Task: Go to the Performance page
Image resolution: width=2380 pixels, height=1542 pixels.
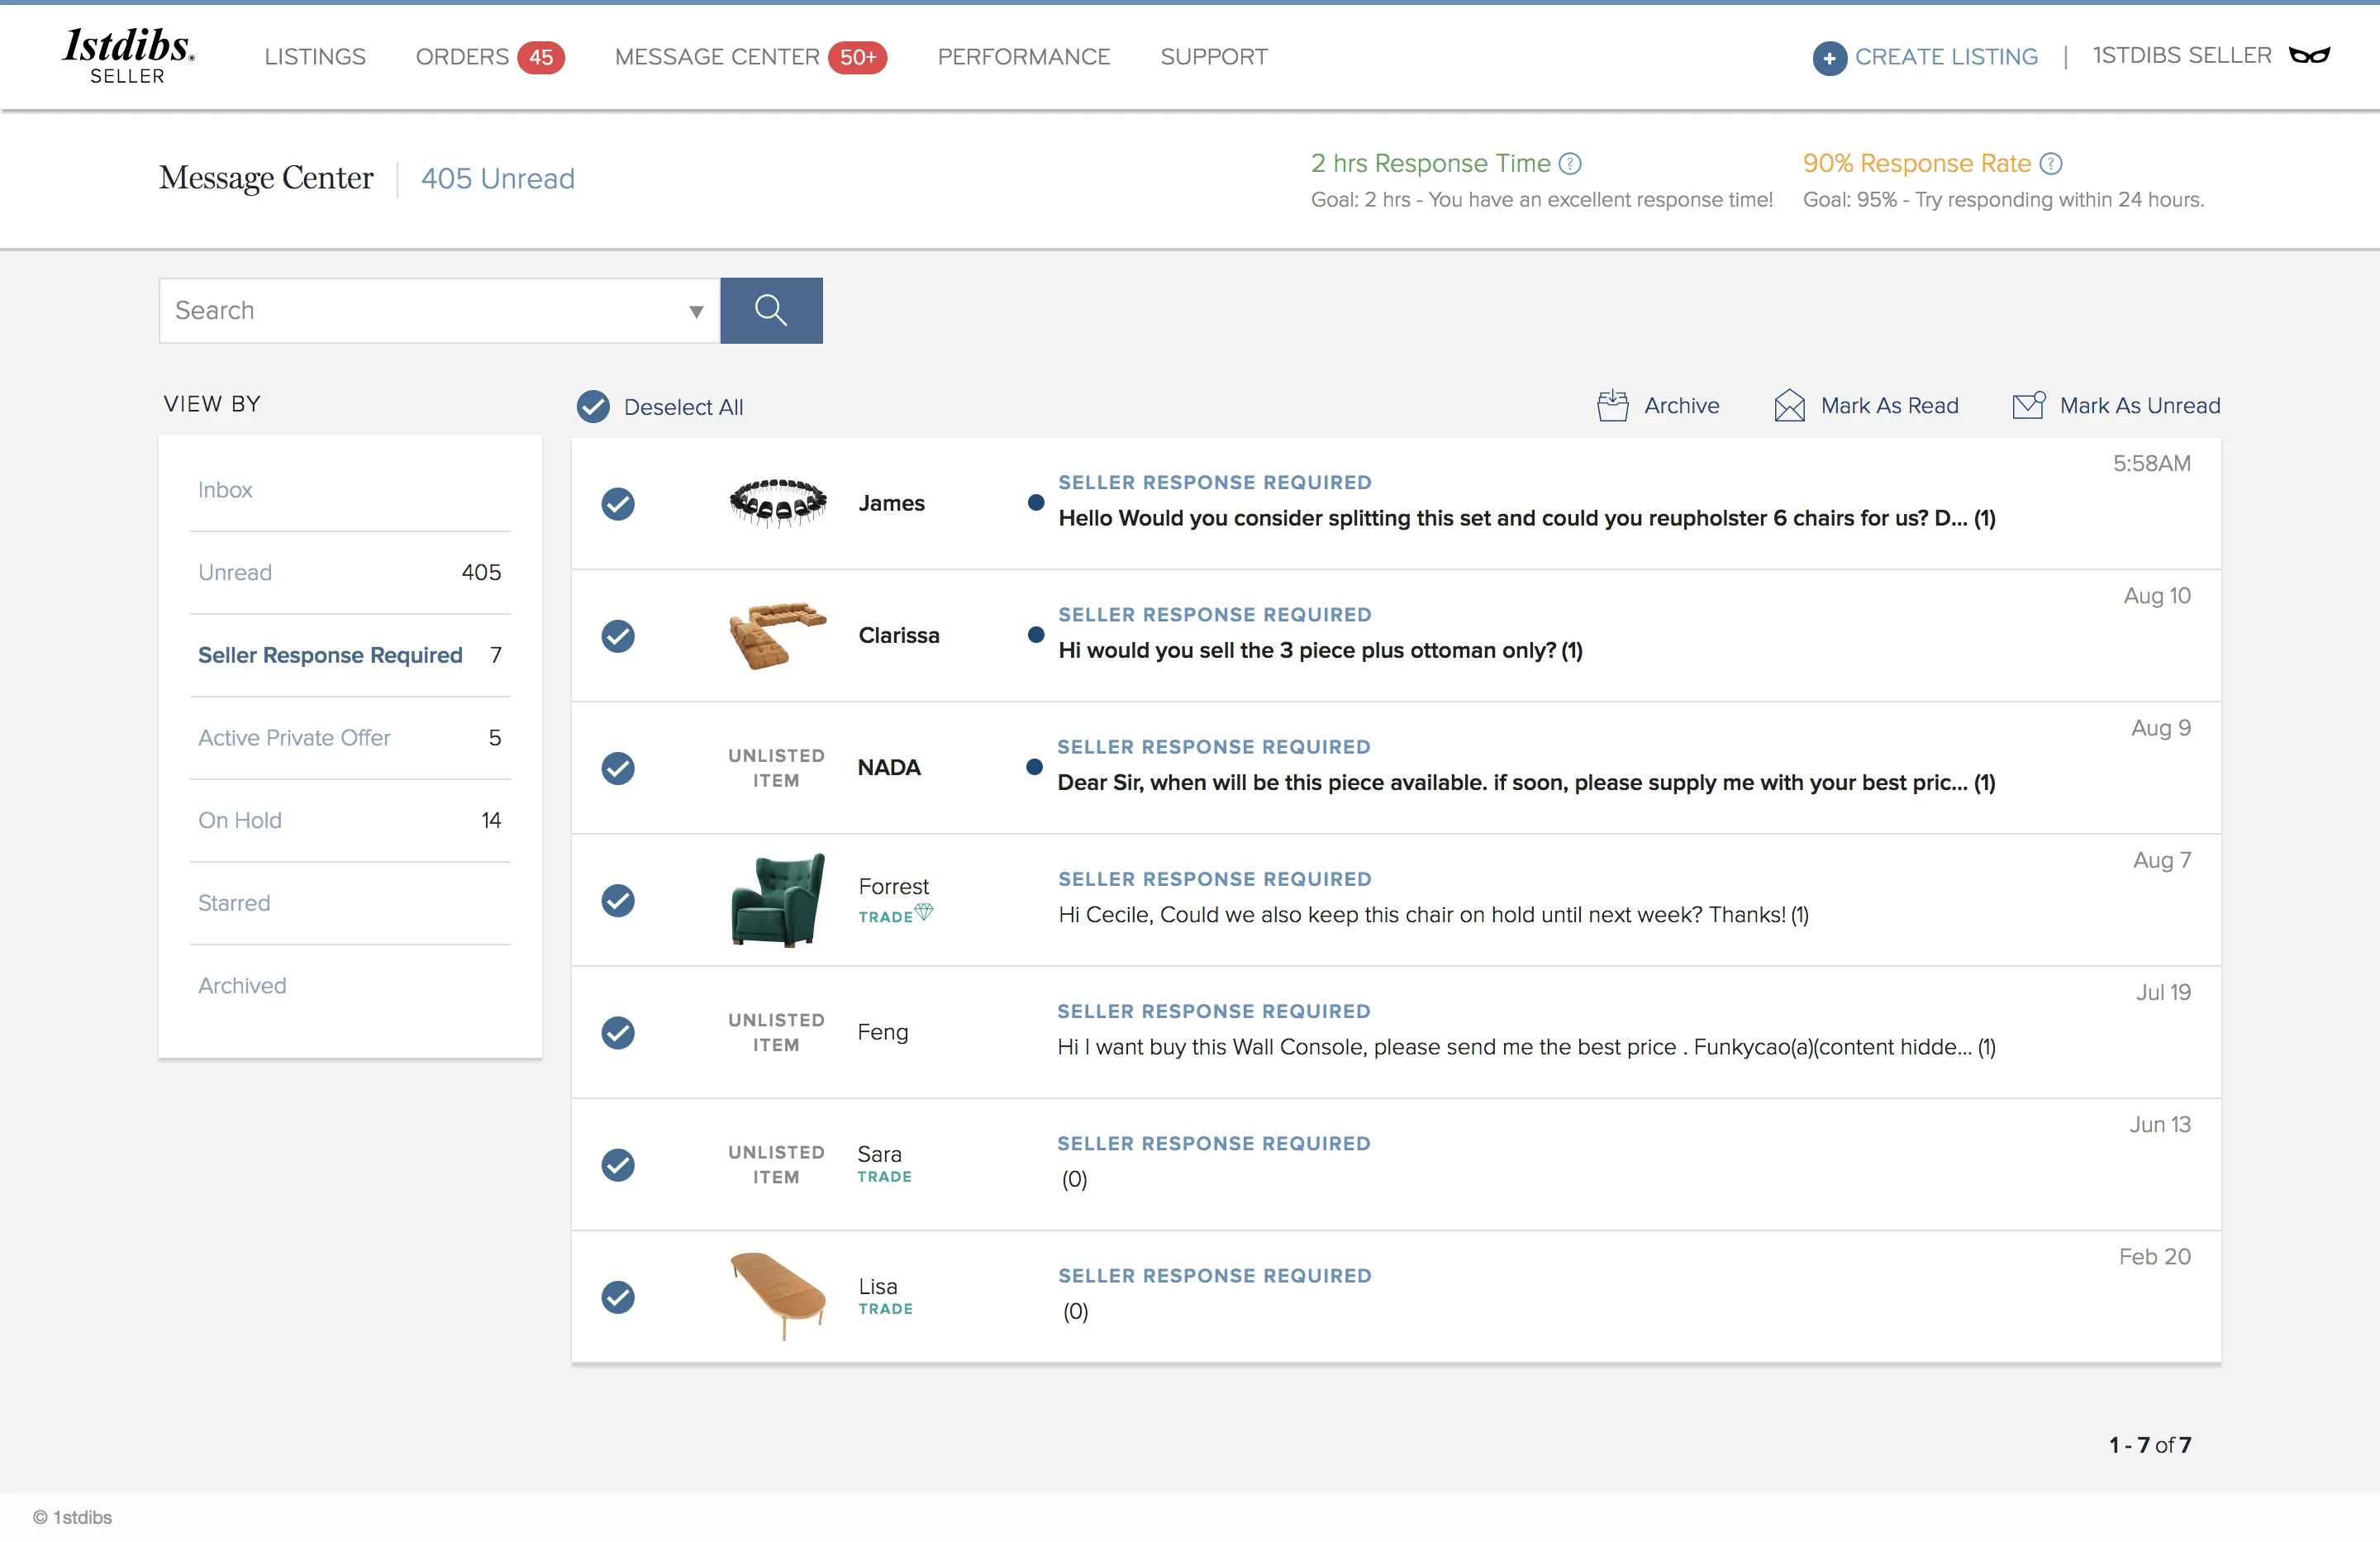Action: tap(1024, 57)
